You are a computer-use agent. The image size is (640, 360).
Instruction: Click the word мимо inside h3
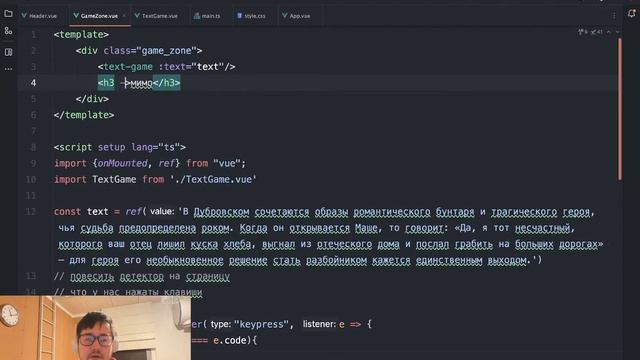(141, 83)
